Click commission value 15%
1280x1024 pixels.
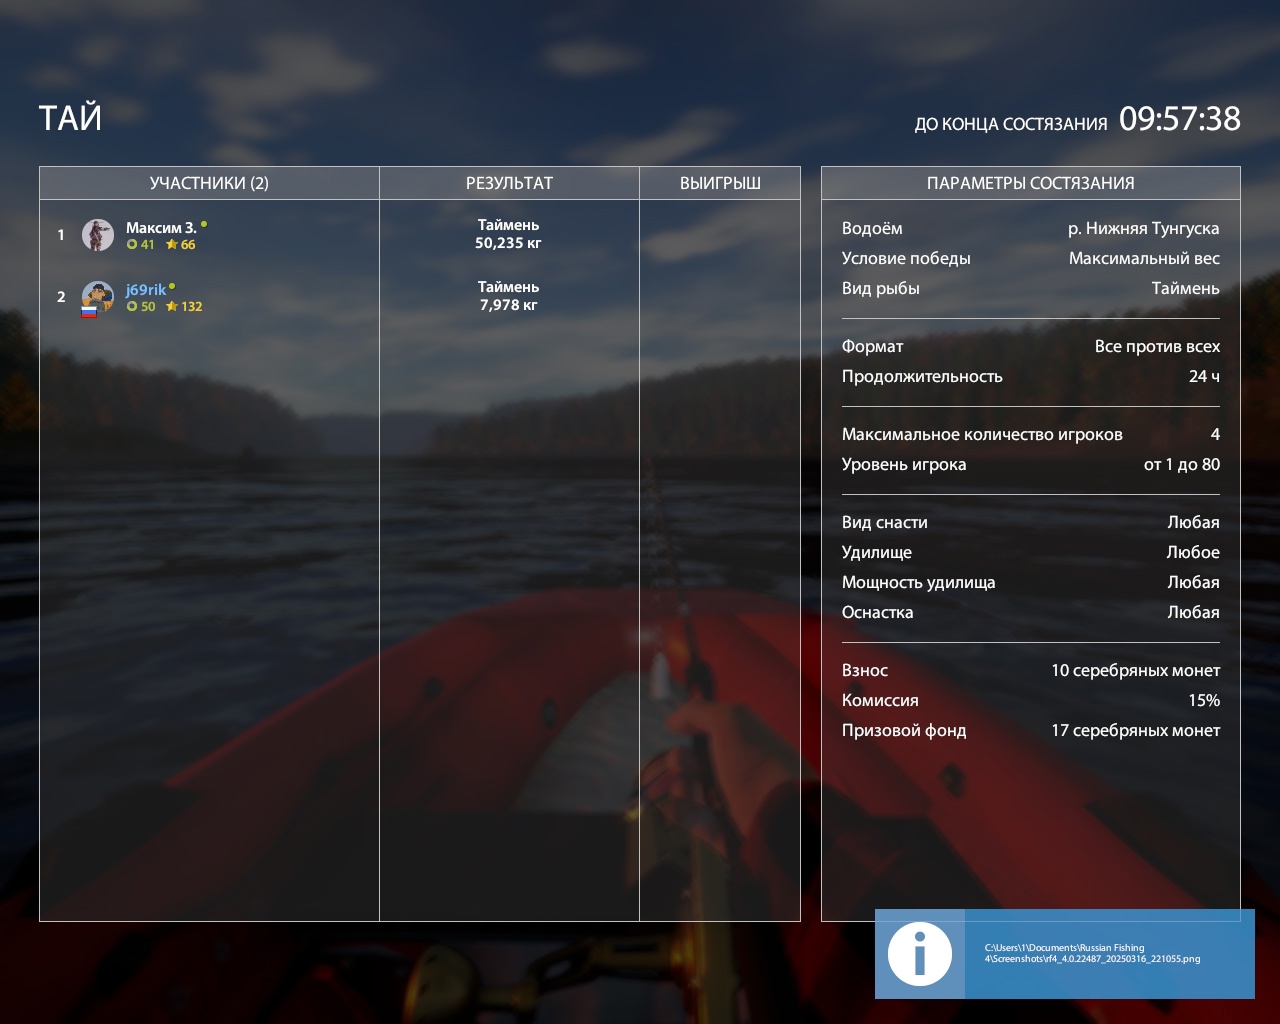(1204, 700)
